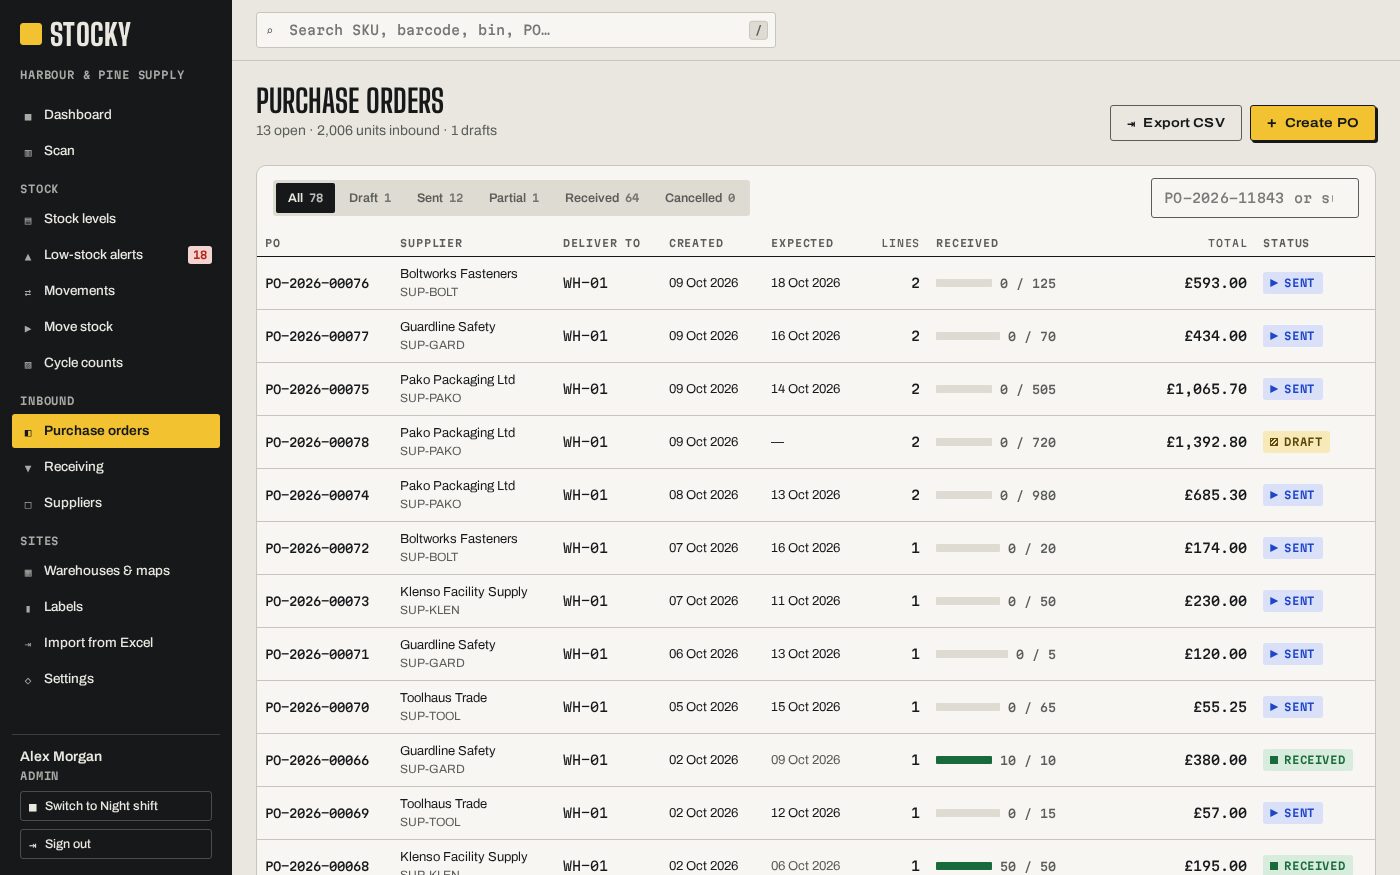Click the PO number filter input

click(1255, 198)
